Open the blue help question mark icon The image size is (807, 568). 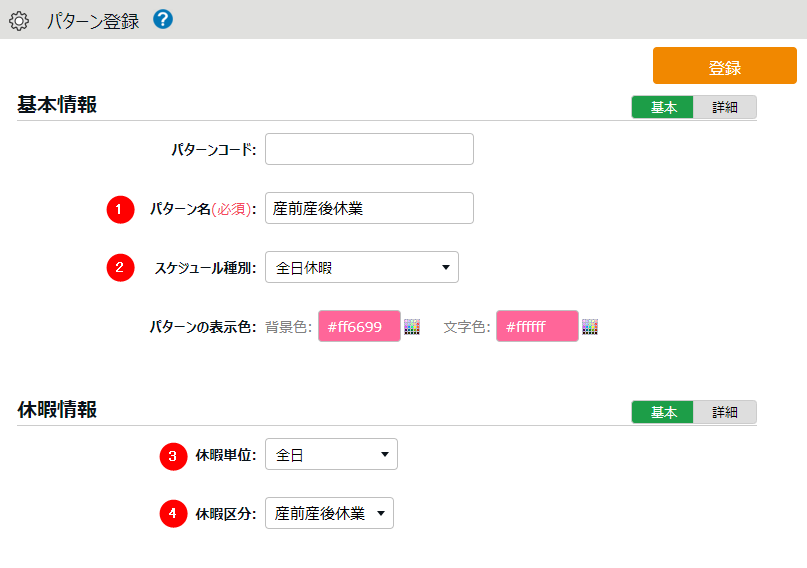tap(163, 19)
